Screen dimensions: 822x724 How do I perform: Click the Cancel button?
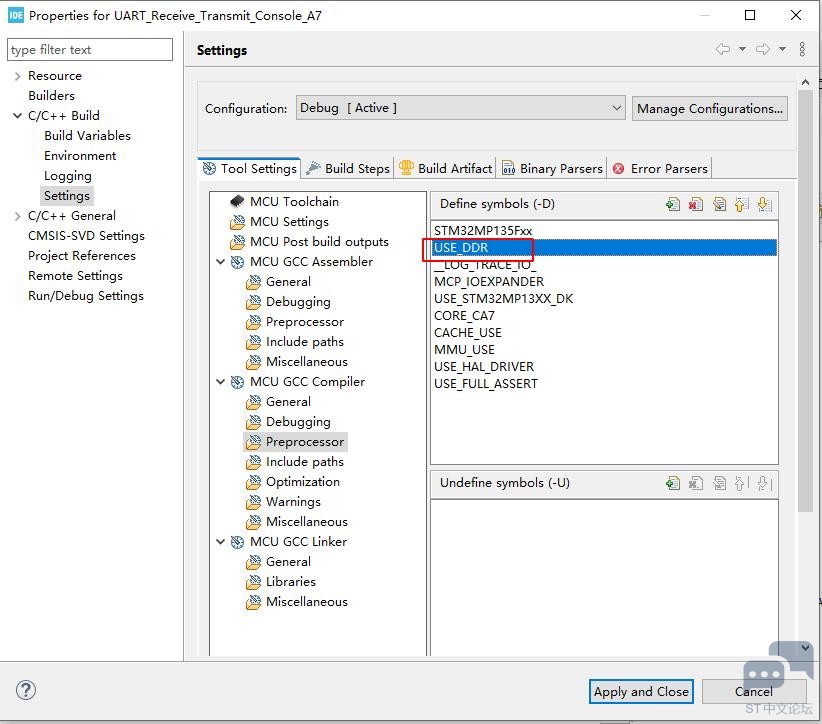pyautogui.click(x=753, y=691)
